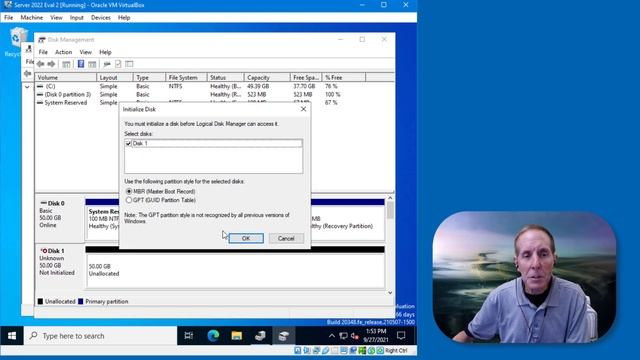This screenshot has width=640, height=360.
Task: Open the Action Center notifications icon
Action: (401, 336)
